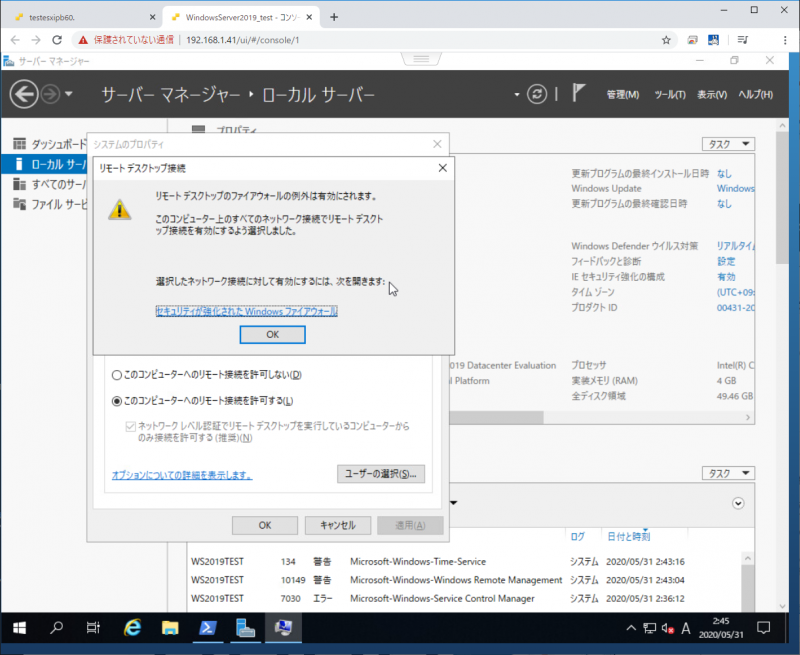This screenshot has width=800, height=655.
Task: Open a new browser tab with plus
Action: coord(334,17)
